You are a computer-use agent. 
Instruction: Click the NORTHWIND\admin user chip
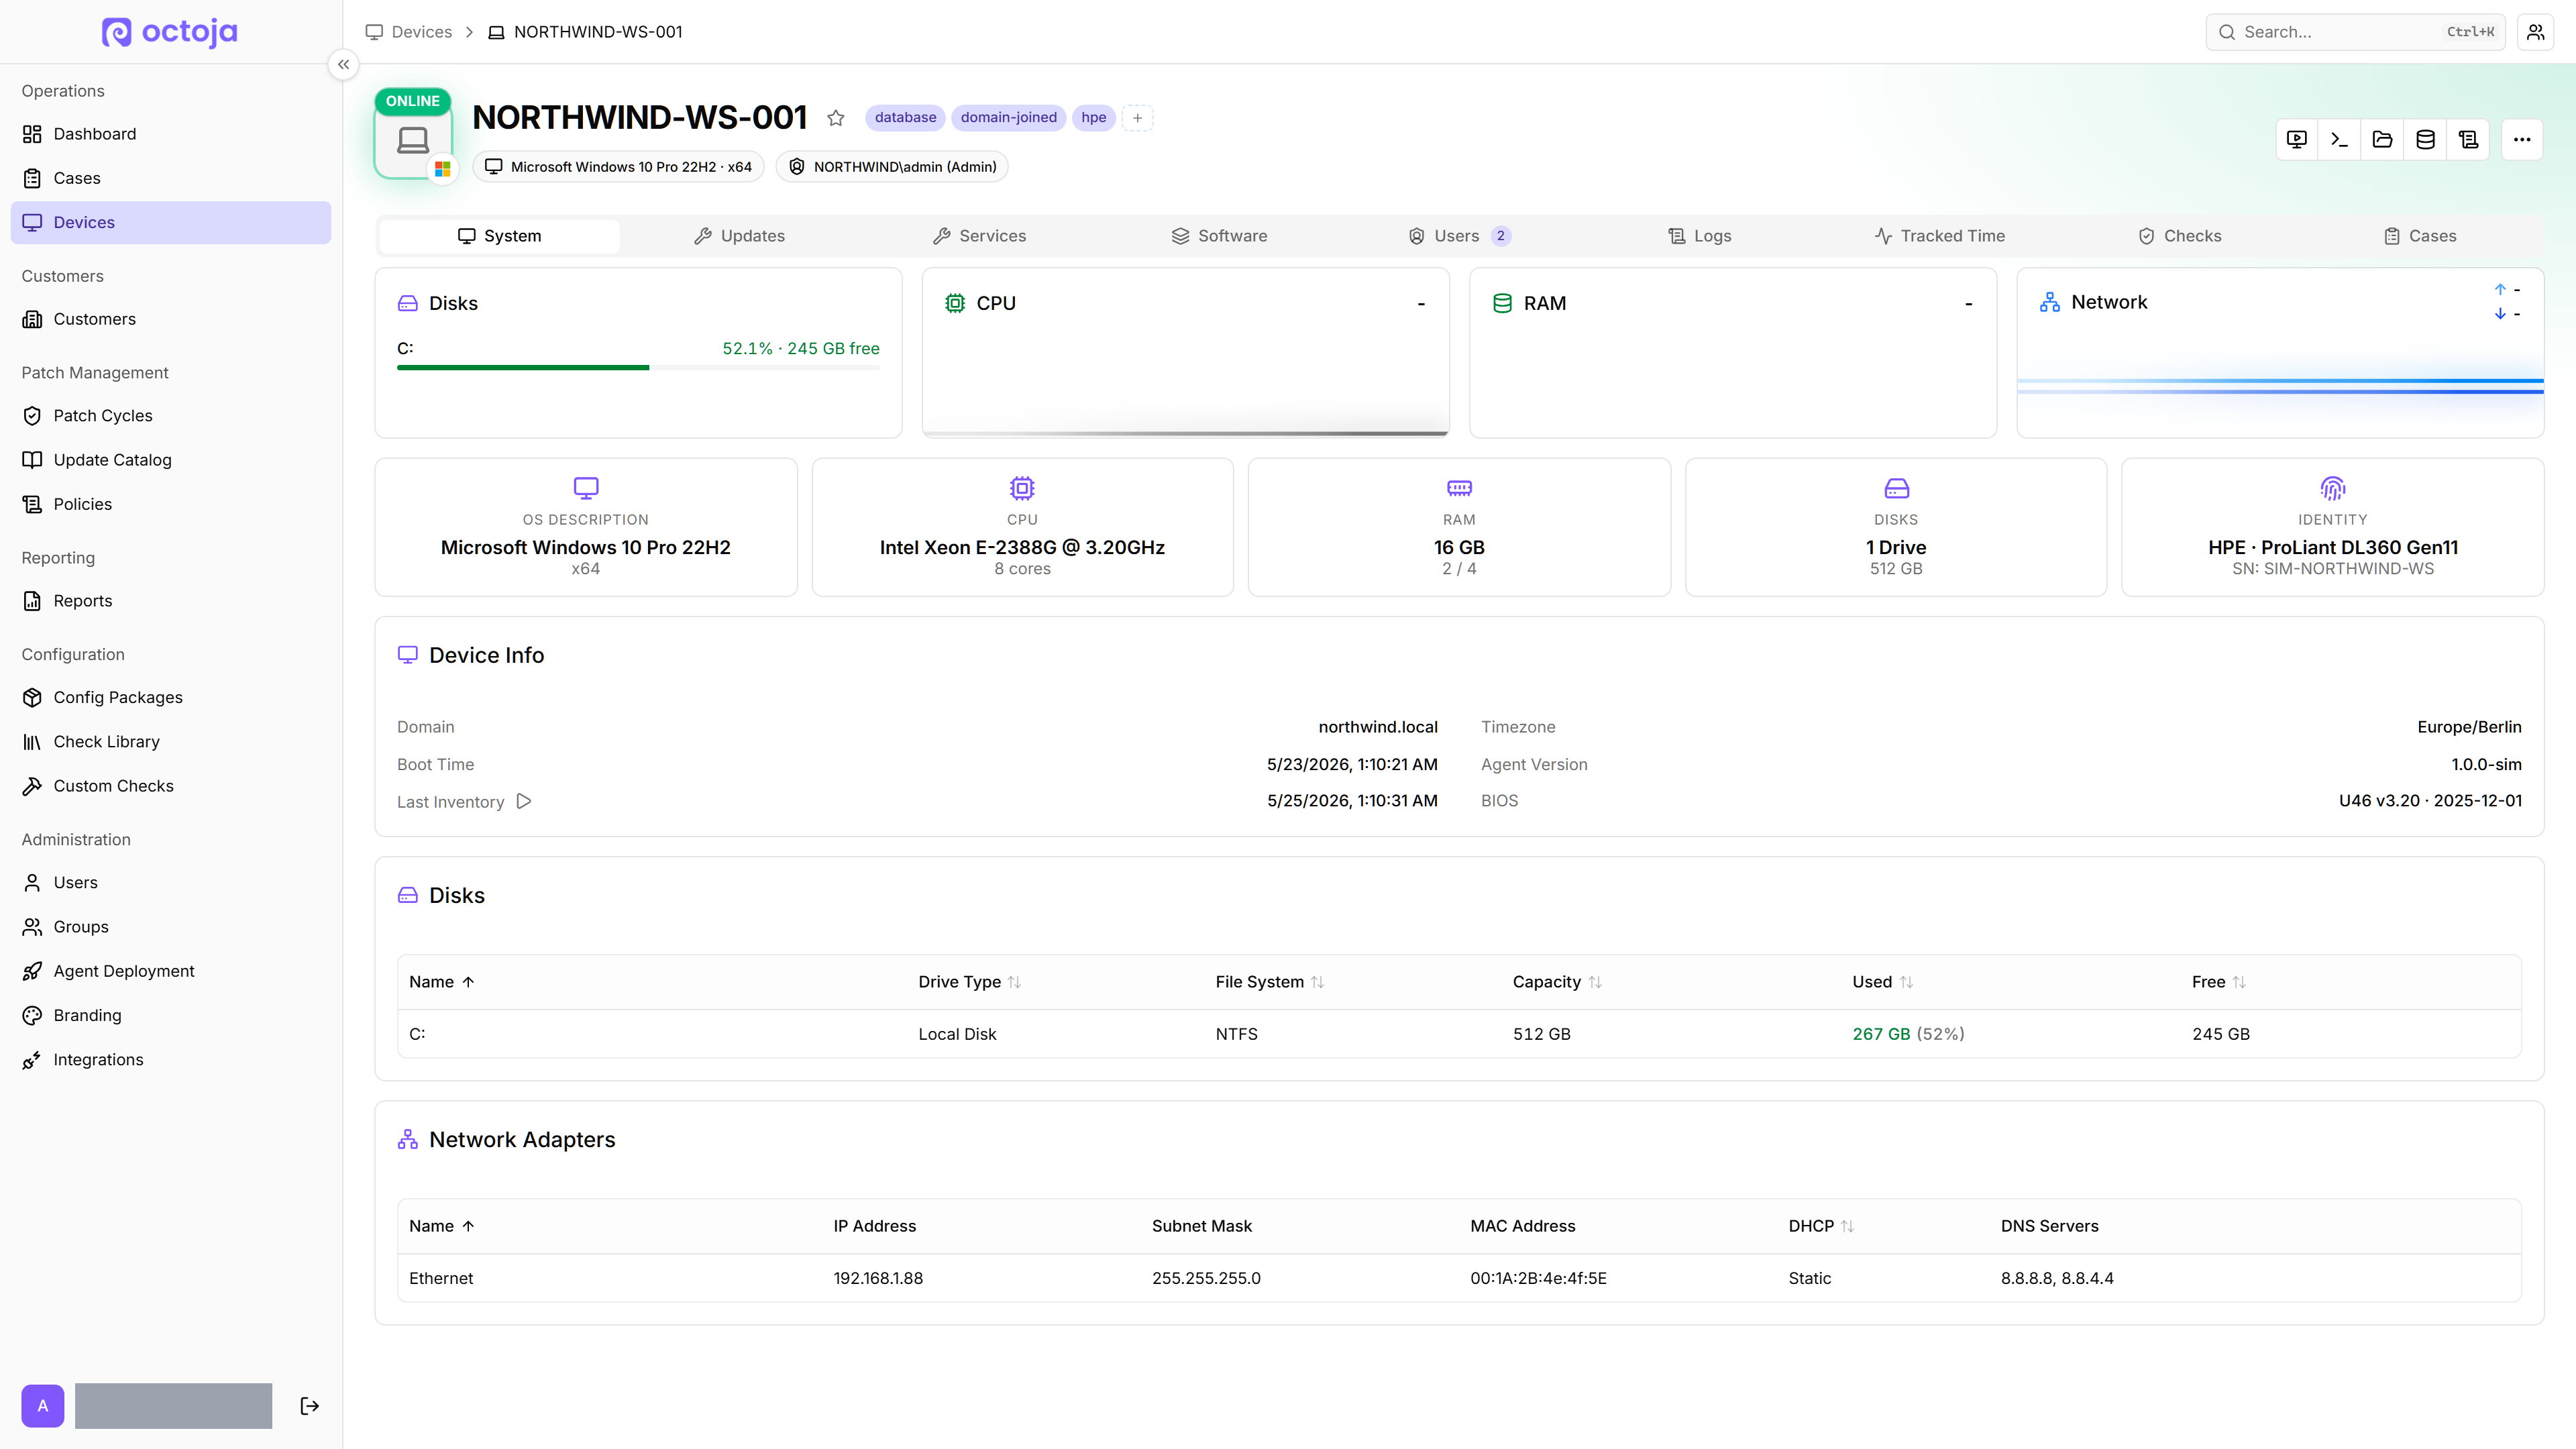click(x=892, y=167)
